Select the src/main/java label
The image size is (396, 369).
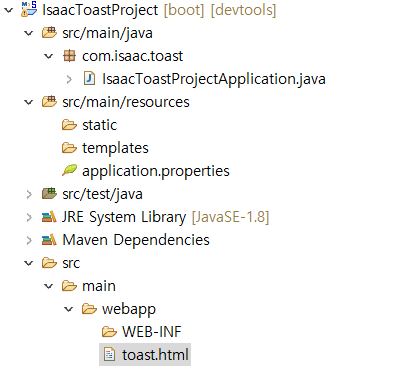tap(107, 33)
